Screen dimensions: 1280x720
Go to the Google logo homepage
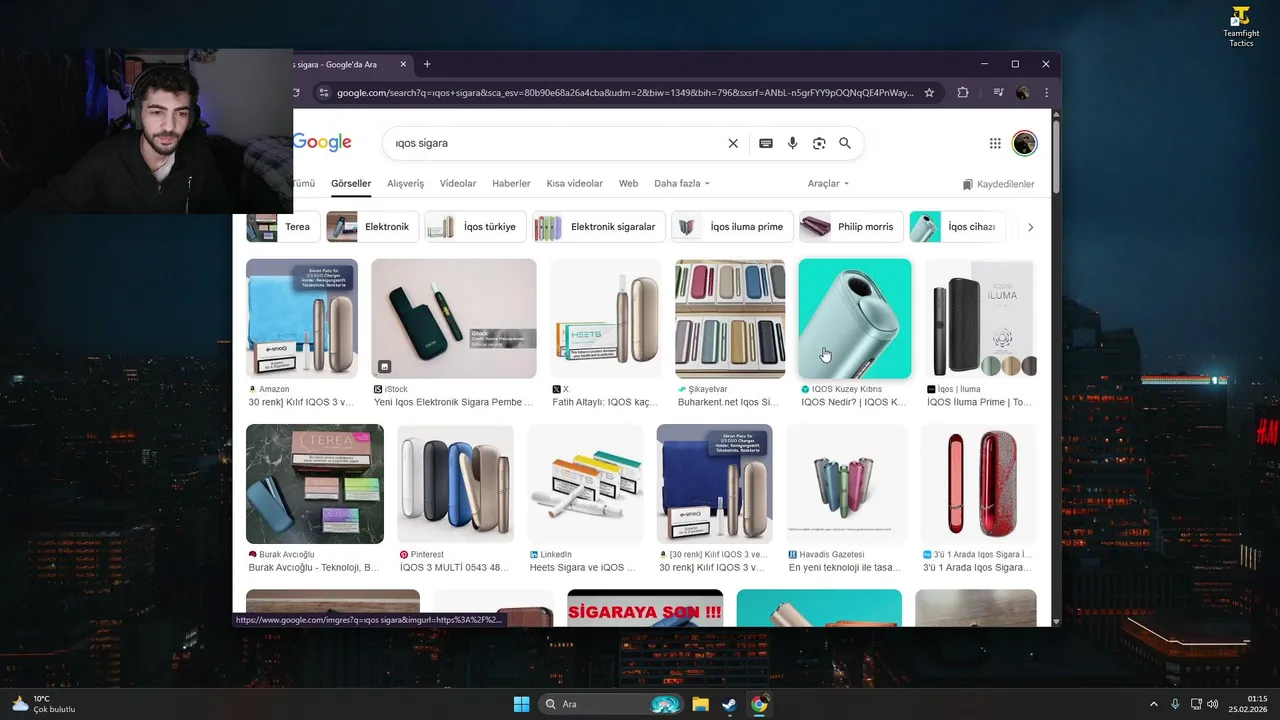coord(322,143)
